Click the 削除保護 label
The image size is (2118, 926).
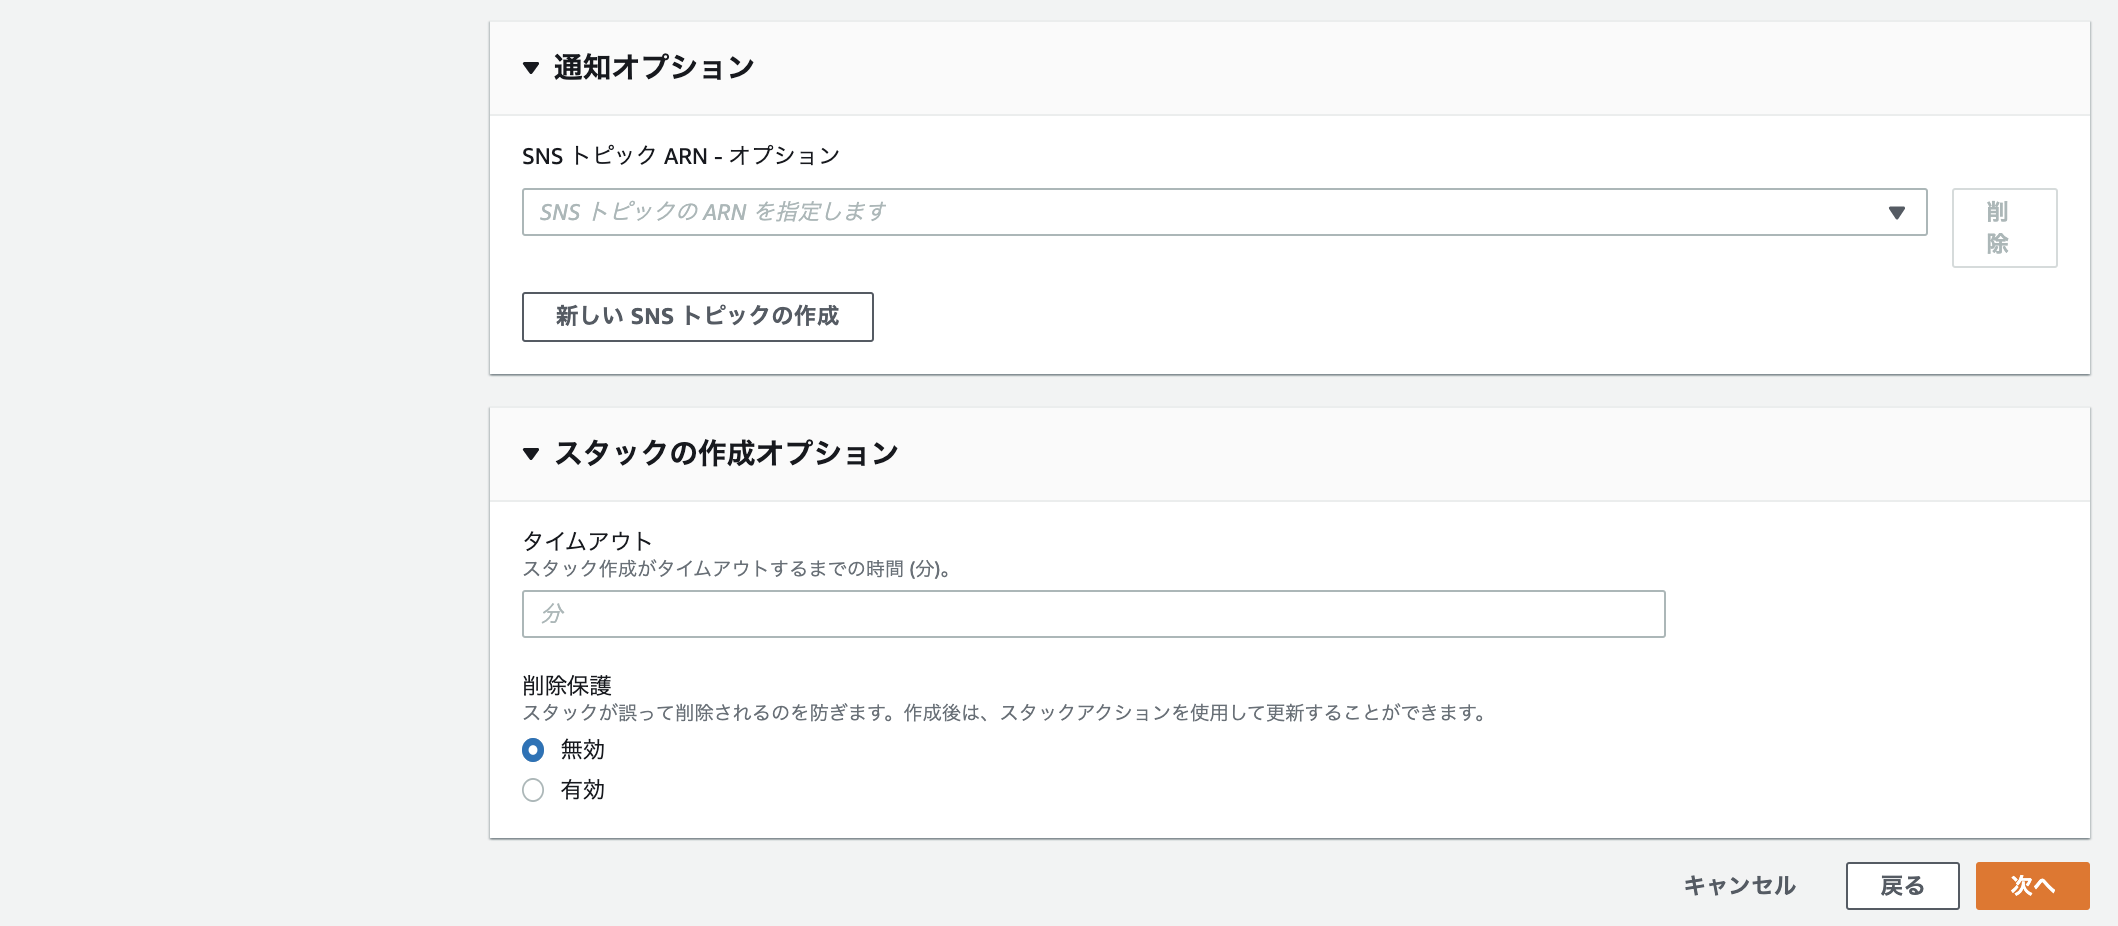[x=566, y=685]
